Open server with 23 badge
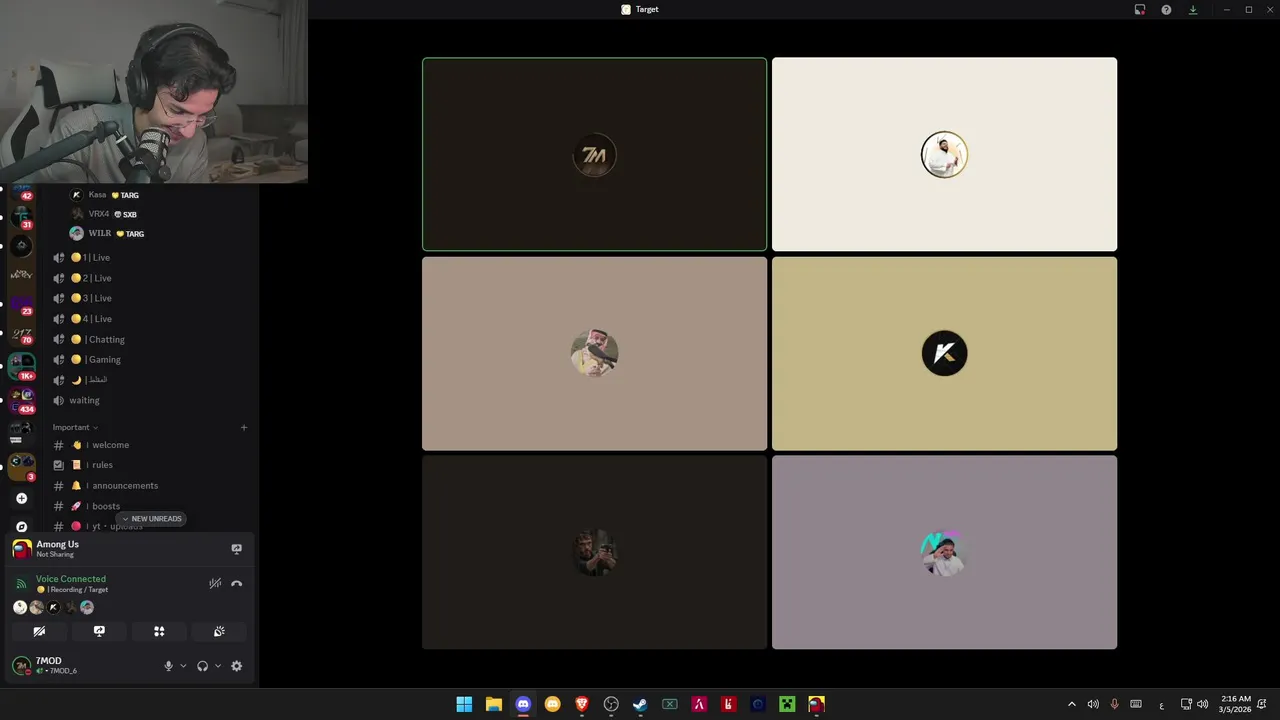The width and height of the screenshot is (1280, 720). tap(21, 304)
